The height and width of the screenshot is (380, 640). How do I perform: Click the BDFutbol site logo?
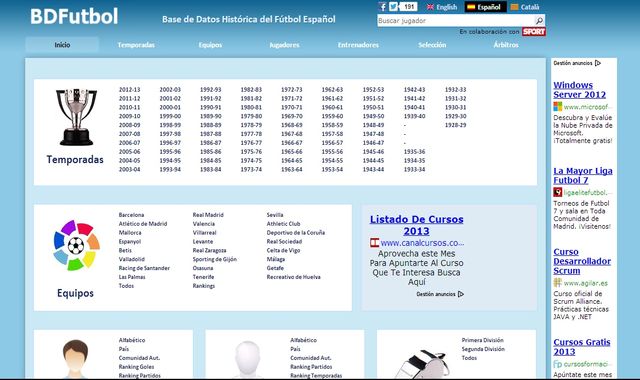74,17
